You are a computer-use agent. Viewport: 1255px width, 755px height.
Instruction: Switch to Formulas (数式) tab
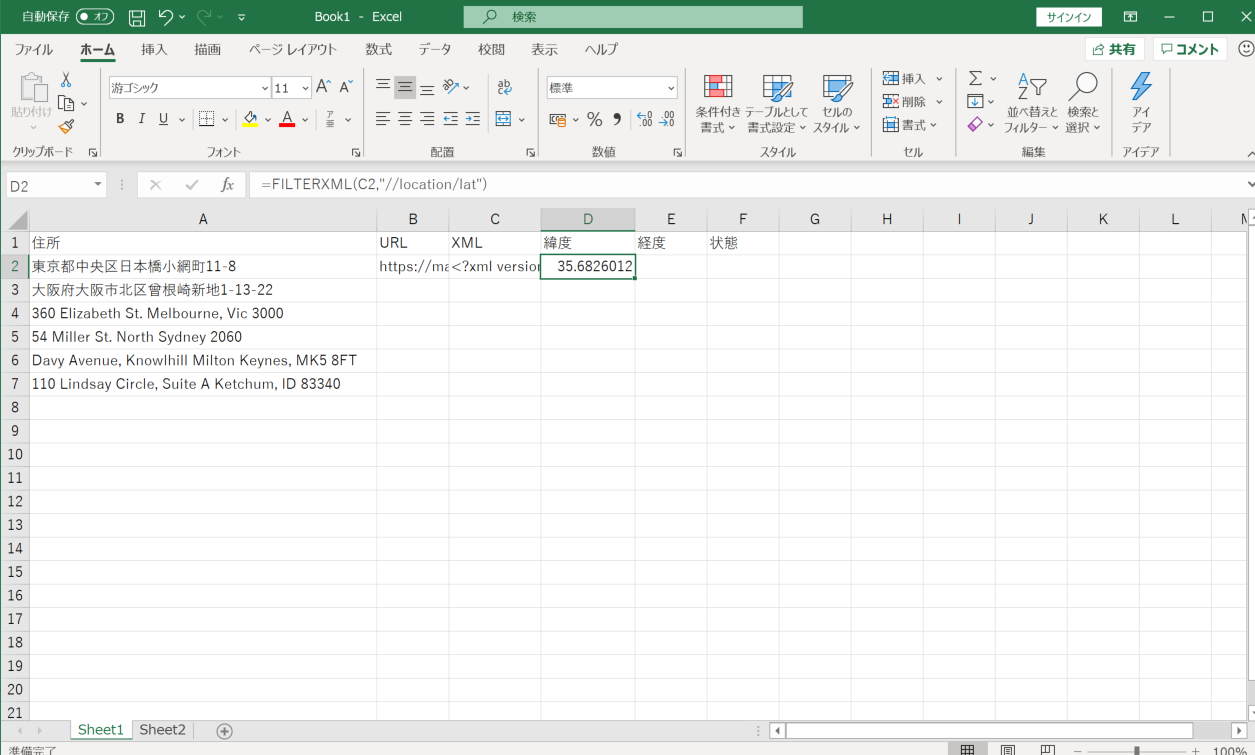coord(378,49)
